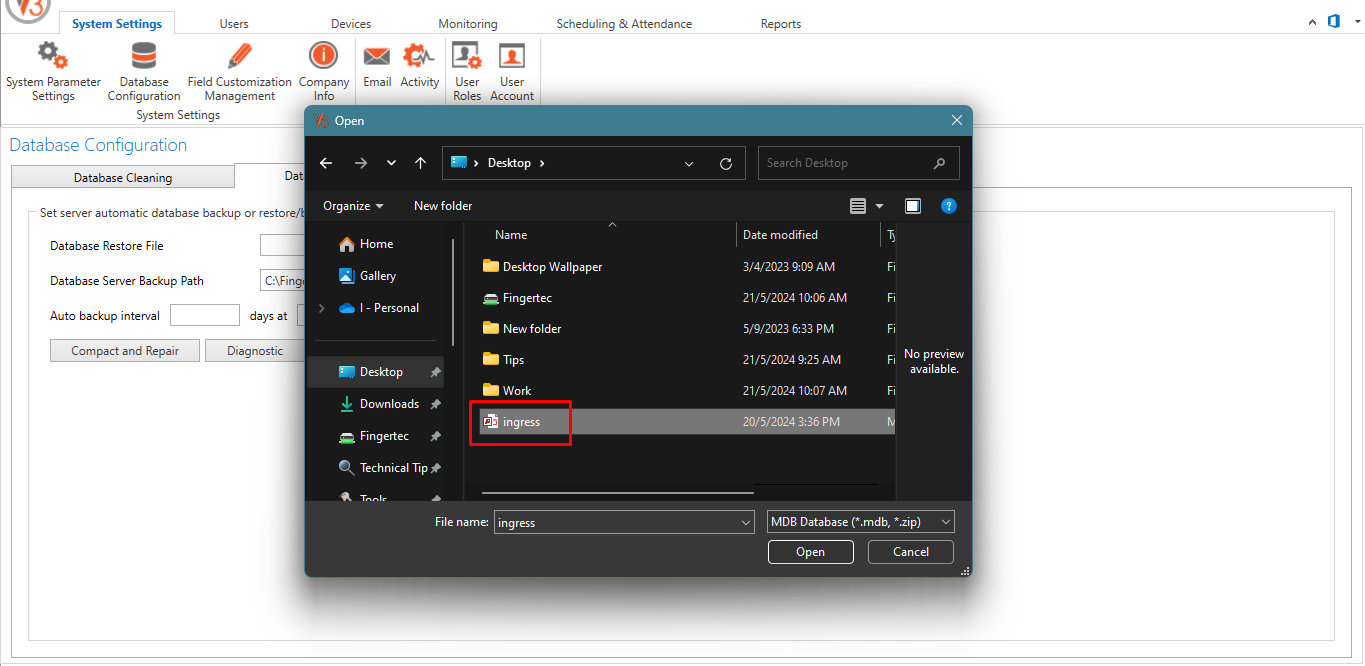1365x666 pixels.
Task: Select Desktop in navigation pane
Action: click(377, 372)
